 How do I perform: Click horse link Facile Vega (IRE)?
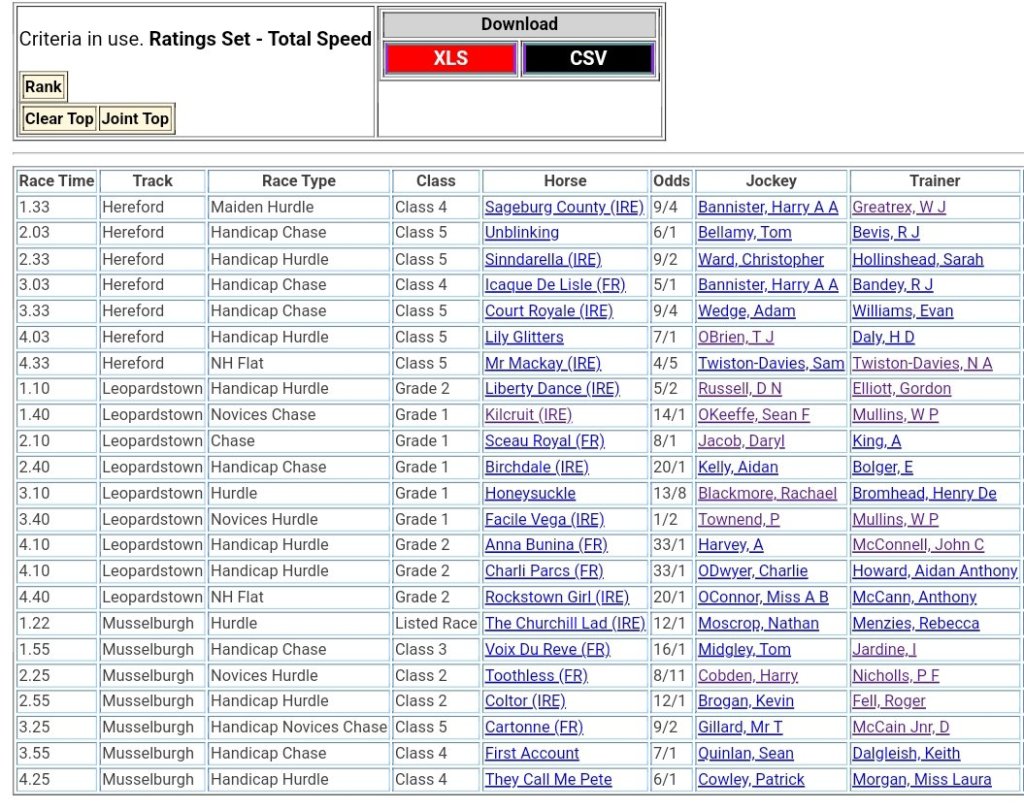coord(544,519)
